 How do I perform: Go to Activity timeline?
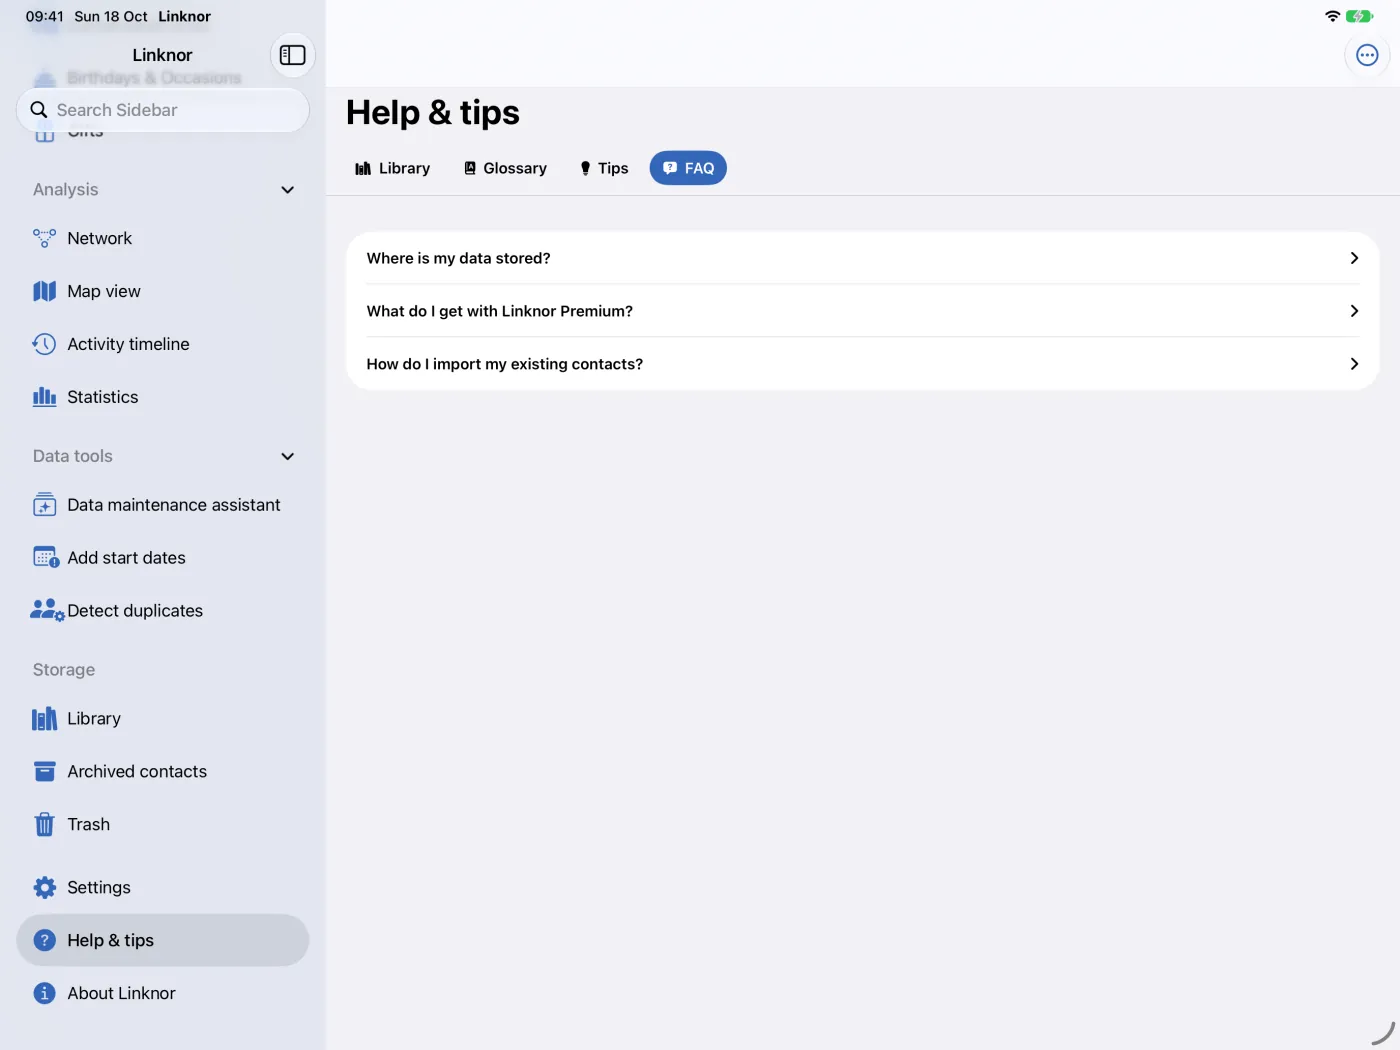pos(163,344)
